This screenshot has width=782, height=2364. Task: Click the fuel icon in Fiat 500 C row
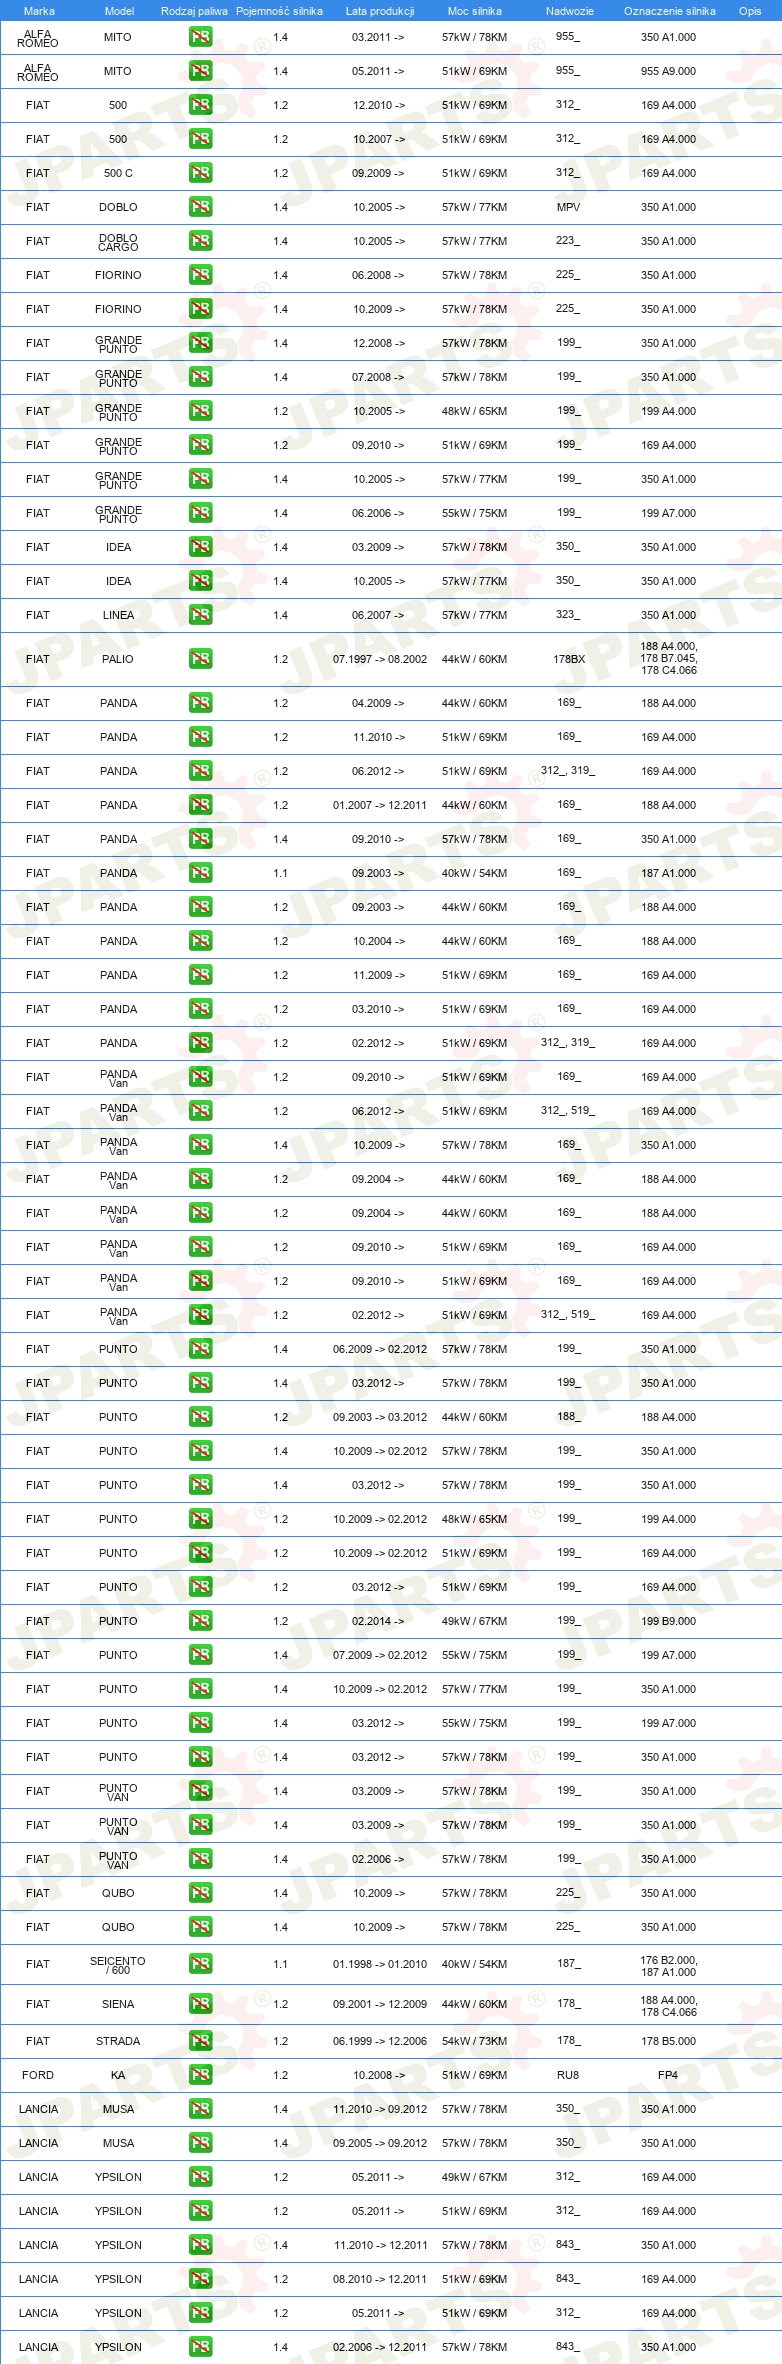[200, 173]
